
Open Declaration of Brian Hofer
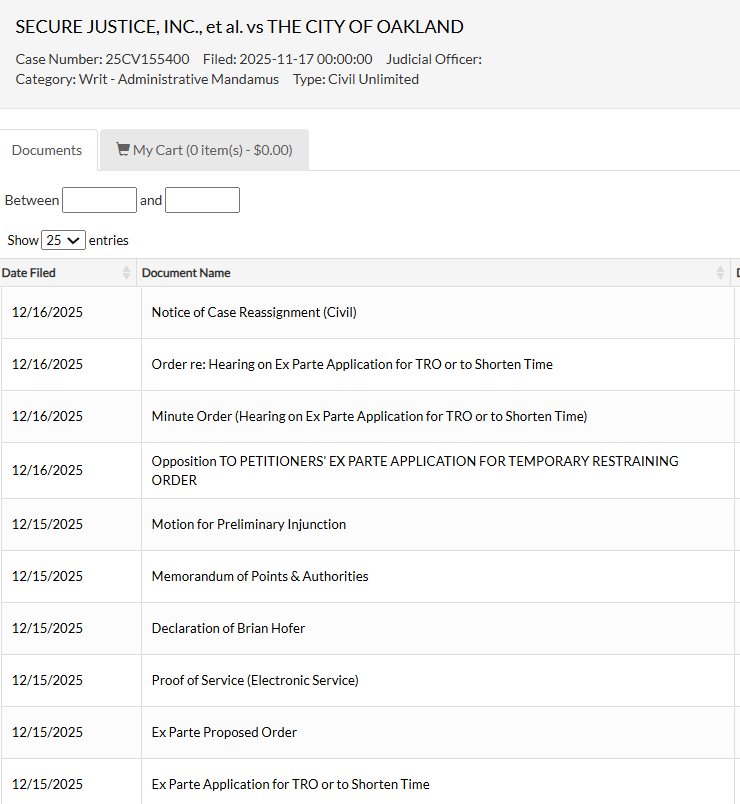pyautogui.click(x=228, y=628)
